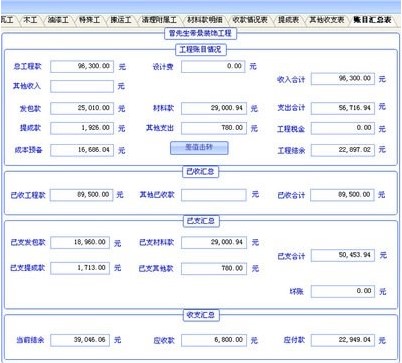Click the 已支合计 field showing 50,453.94
The height and width of the screenshot is (363, 402).
(343, 256)
